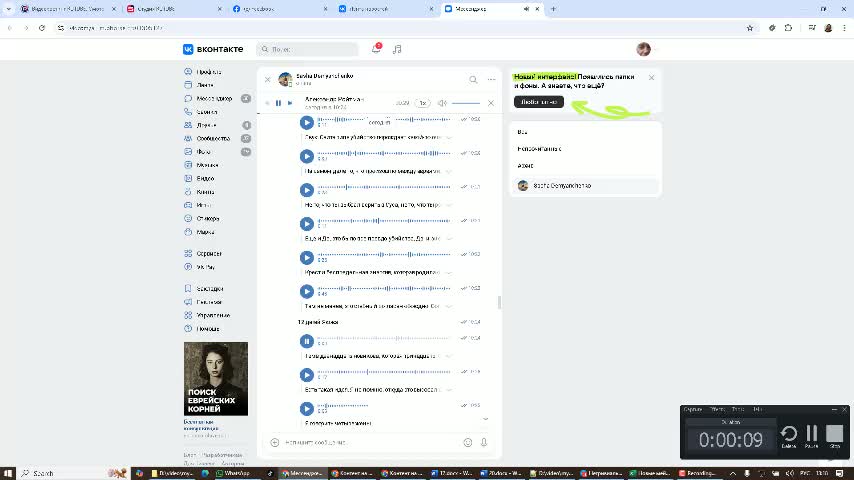
Task: Reload the page in the browser
Action: click(42, 28)
